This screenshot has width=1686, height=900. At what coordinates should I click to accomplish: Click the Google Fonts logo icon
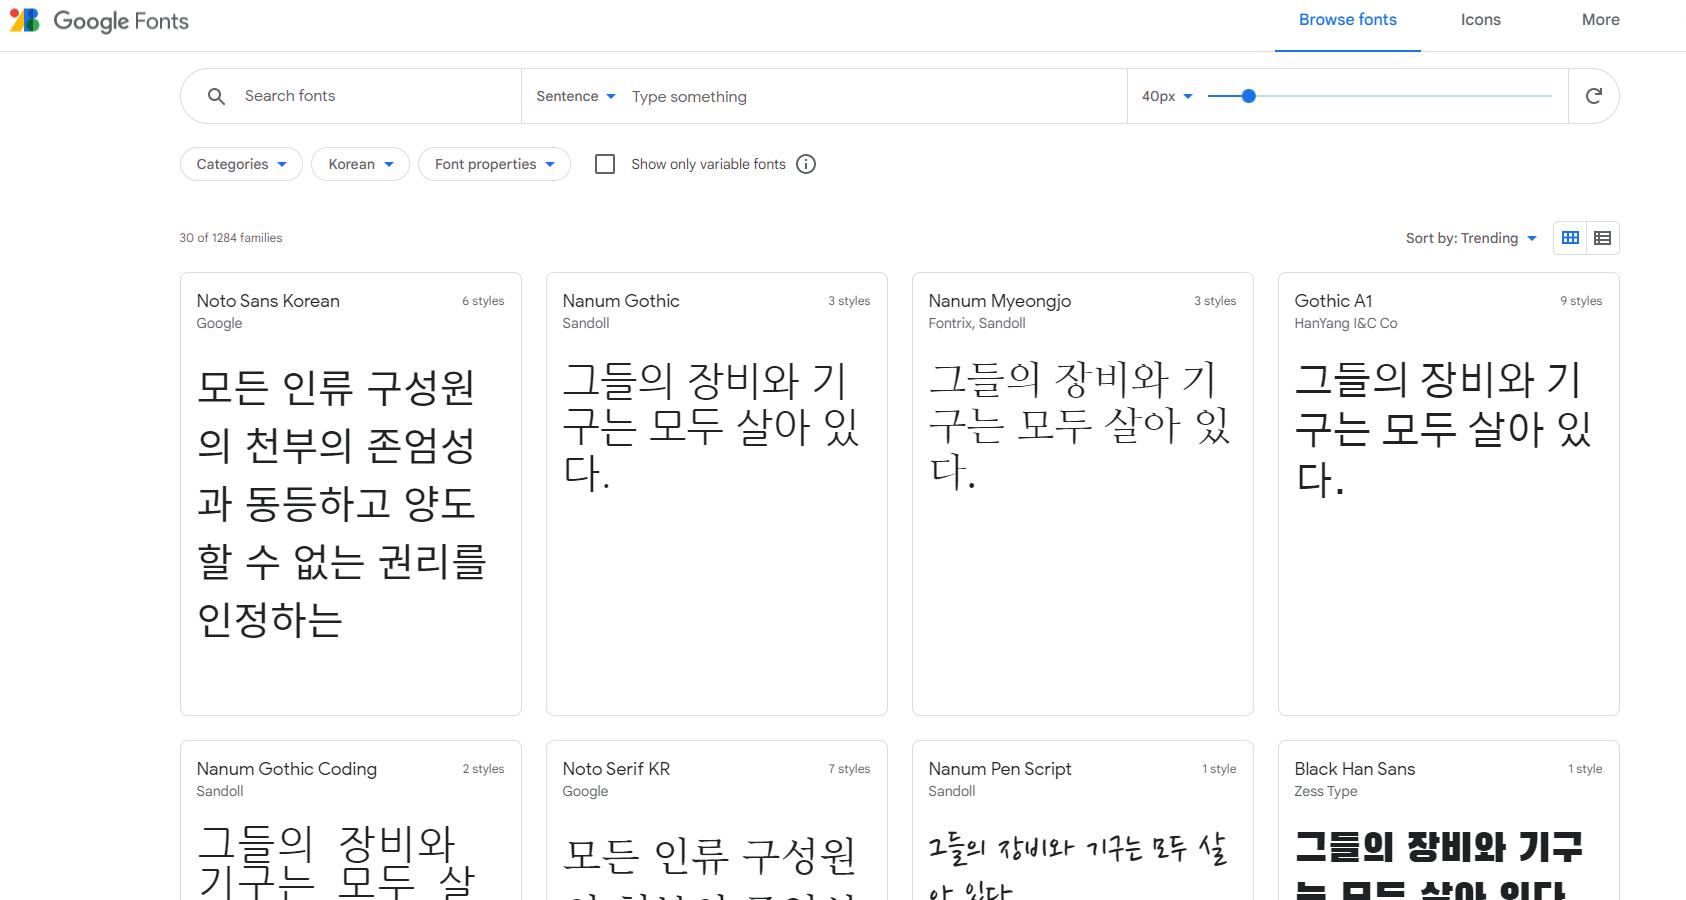click(25, 20)
